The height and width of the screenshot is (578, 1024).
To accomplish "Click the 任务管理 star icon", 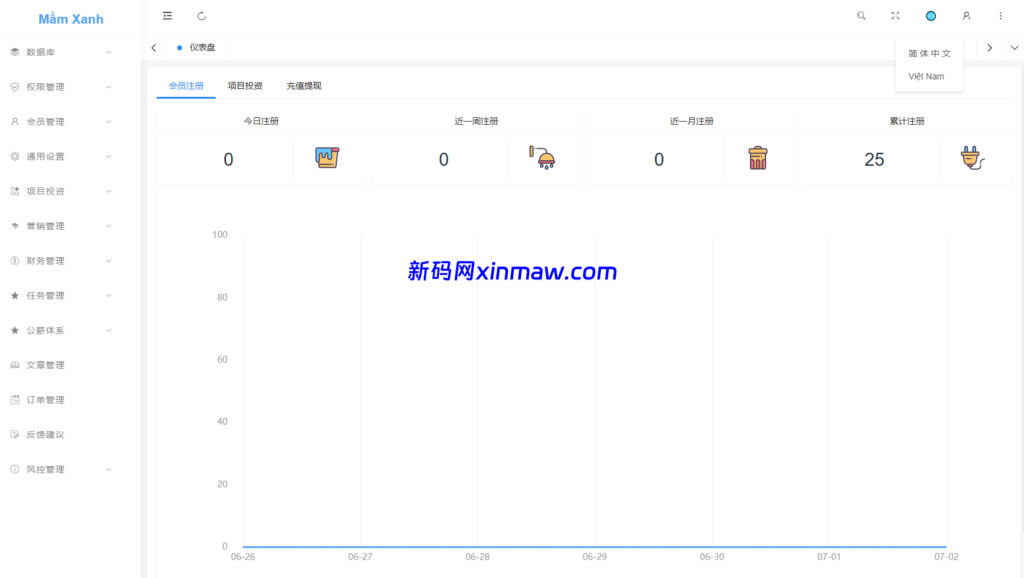I will [14, 295].
